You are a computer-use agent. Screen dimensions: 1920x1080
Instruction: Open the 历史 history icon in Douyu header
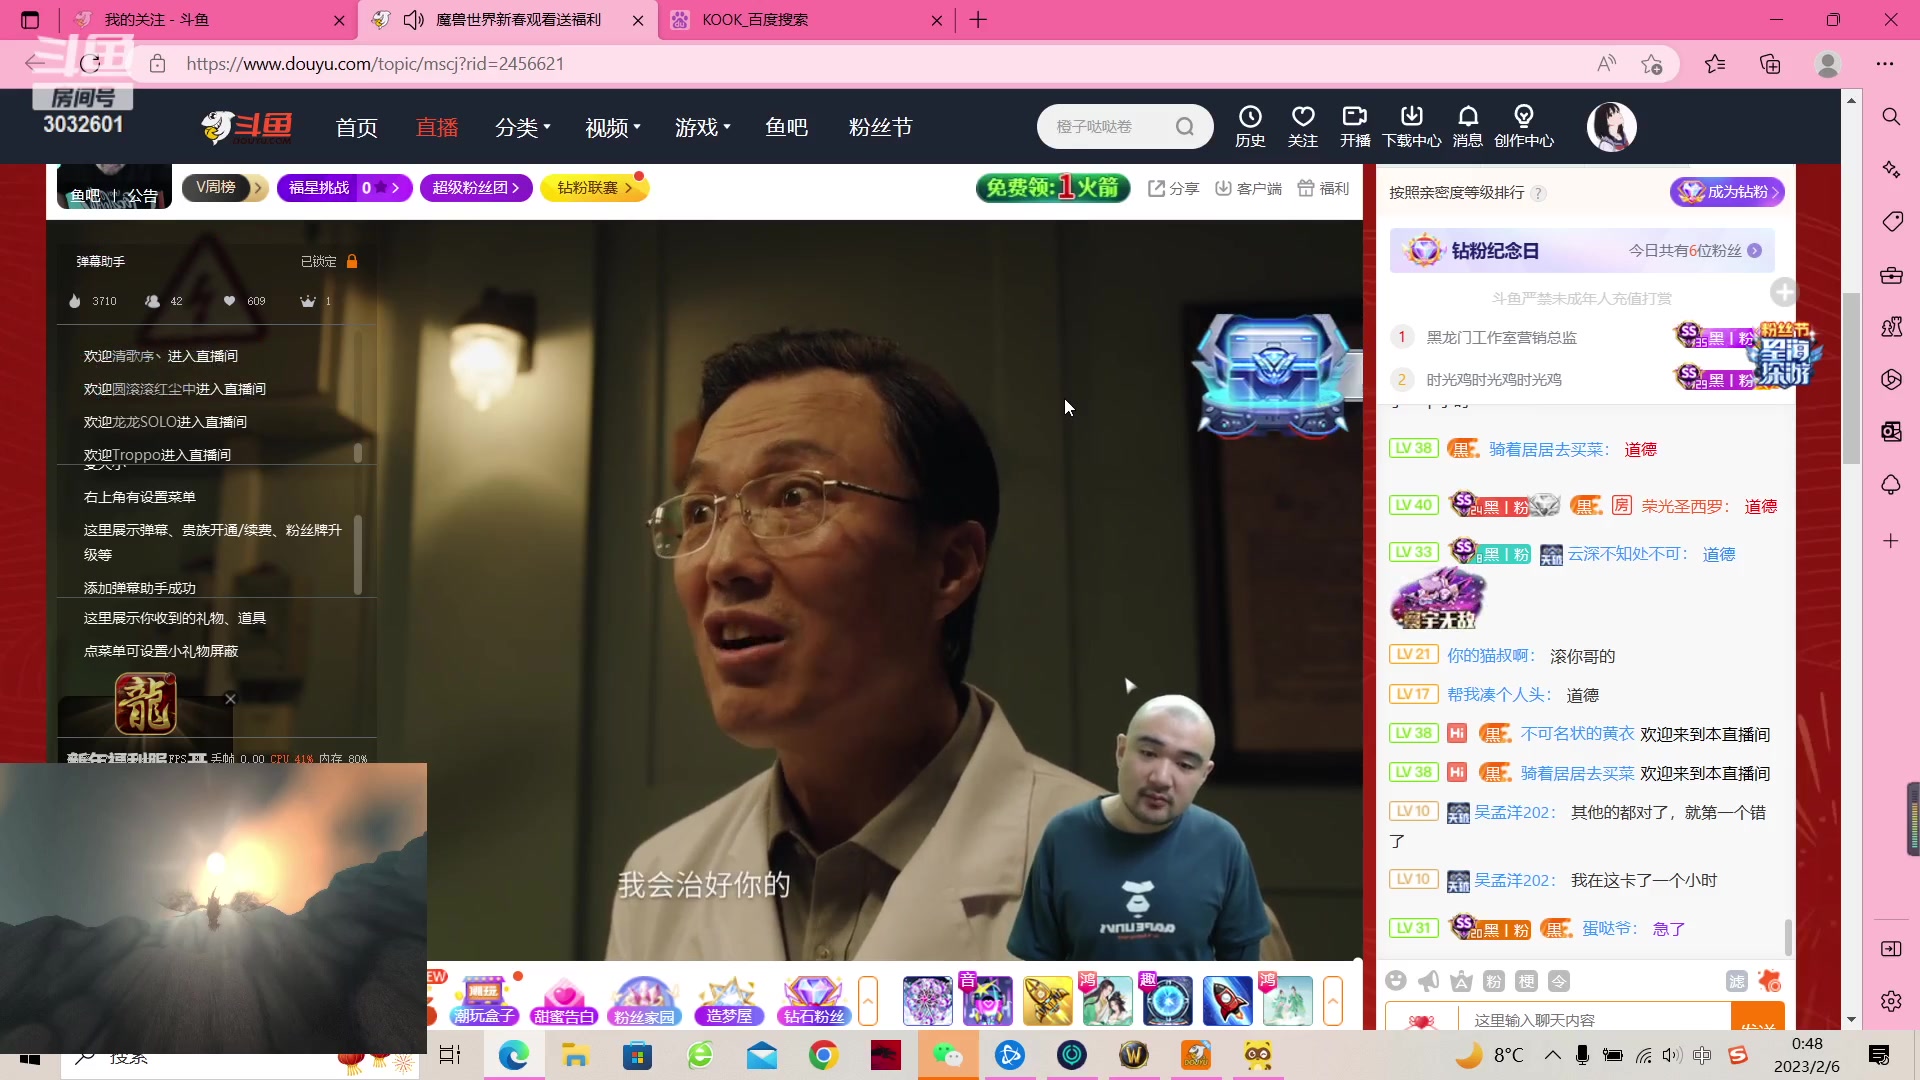point(1250,126)
